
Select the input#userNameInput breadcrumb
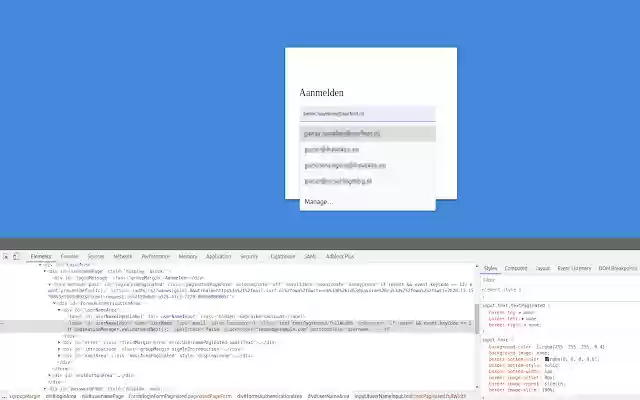410,396
